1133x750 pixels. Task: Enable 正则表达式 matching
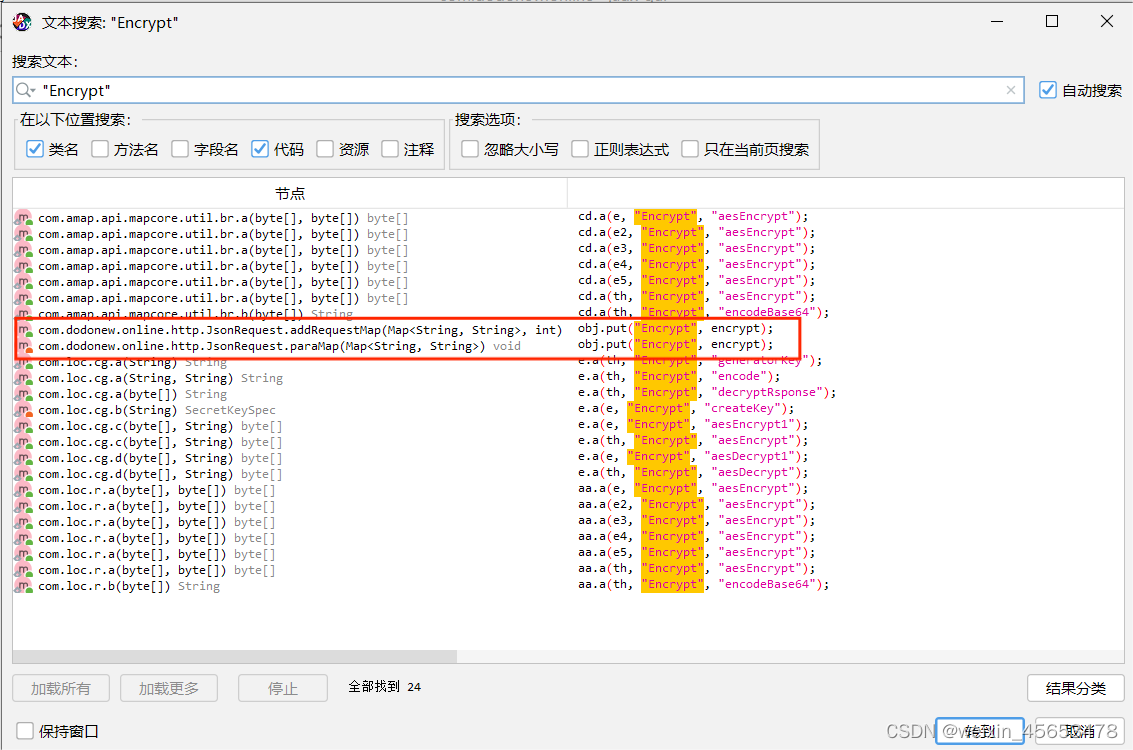coord(580,148)
